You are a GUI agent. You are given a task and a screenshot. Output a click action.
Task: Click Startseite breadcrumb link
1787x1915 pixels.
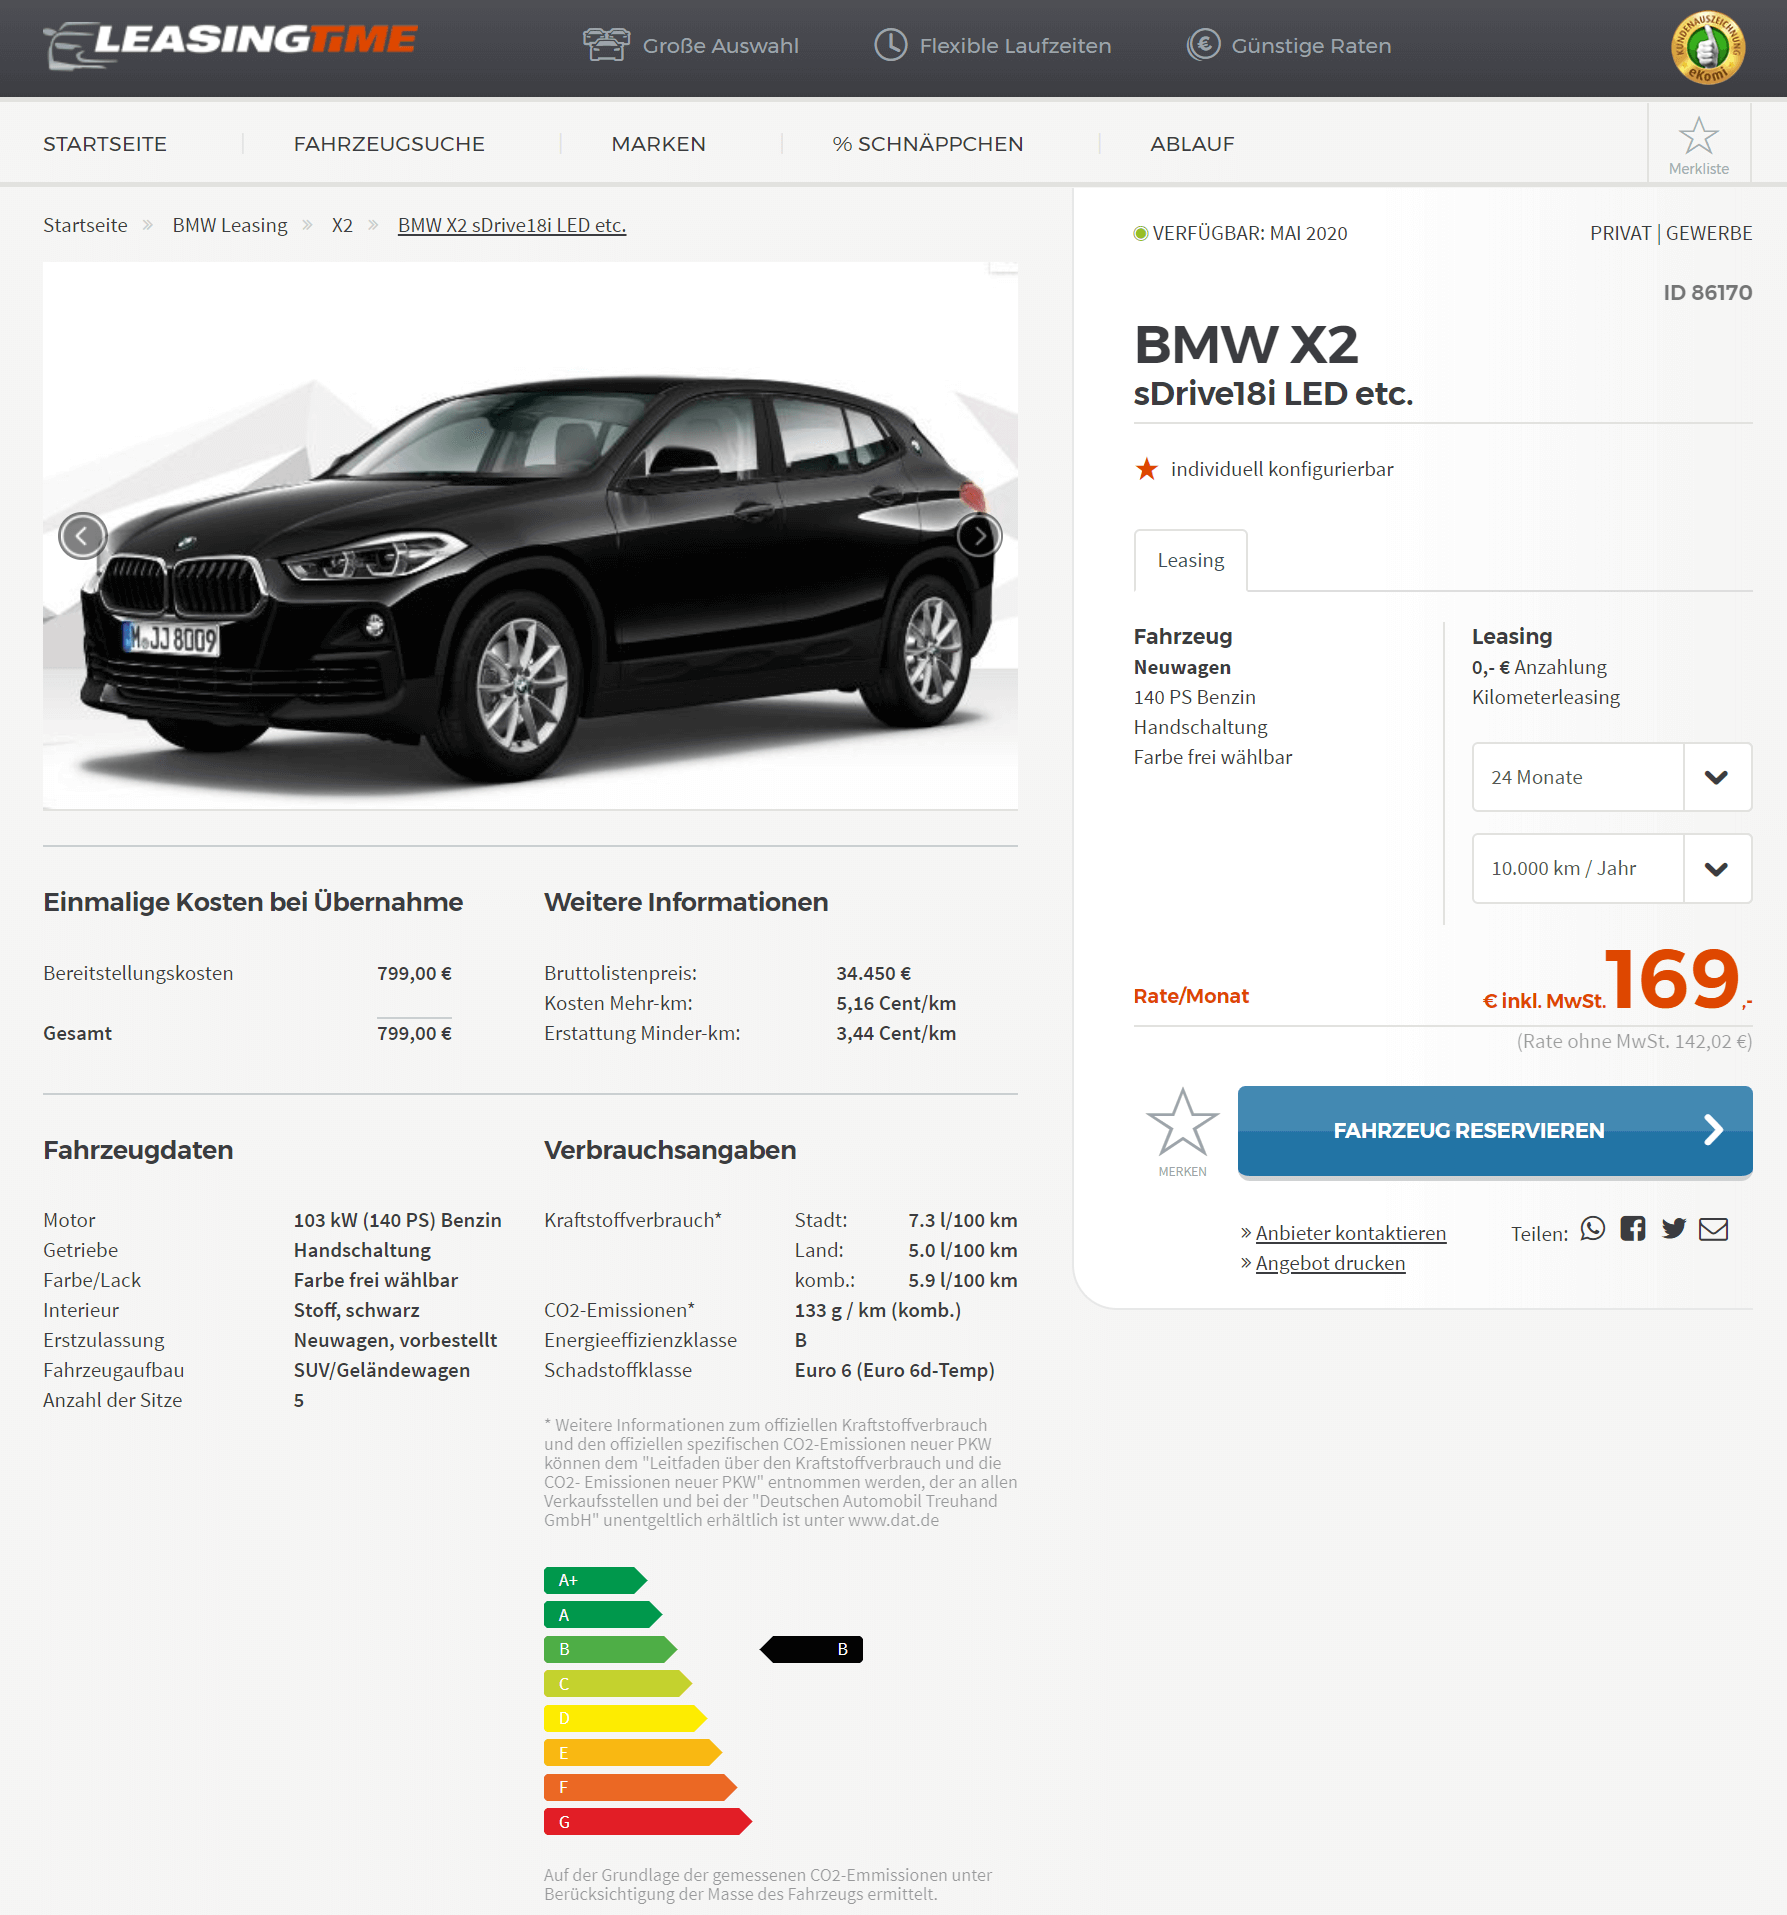pos(85,225)
